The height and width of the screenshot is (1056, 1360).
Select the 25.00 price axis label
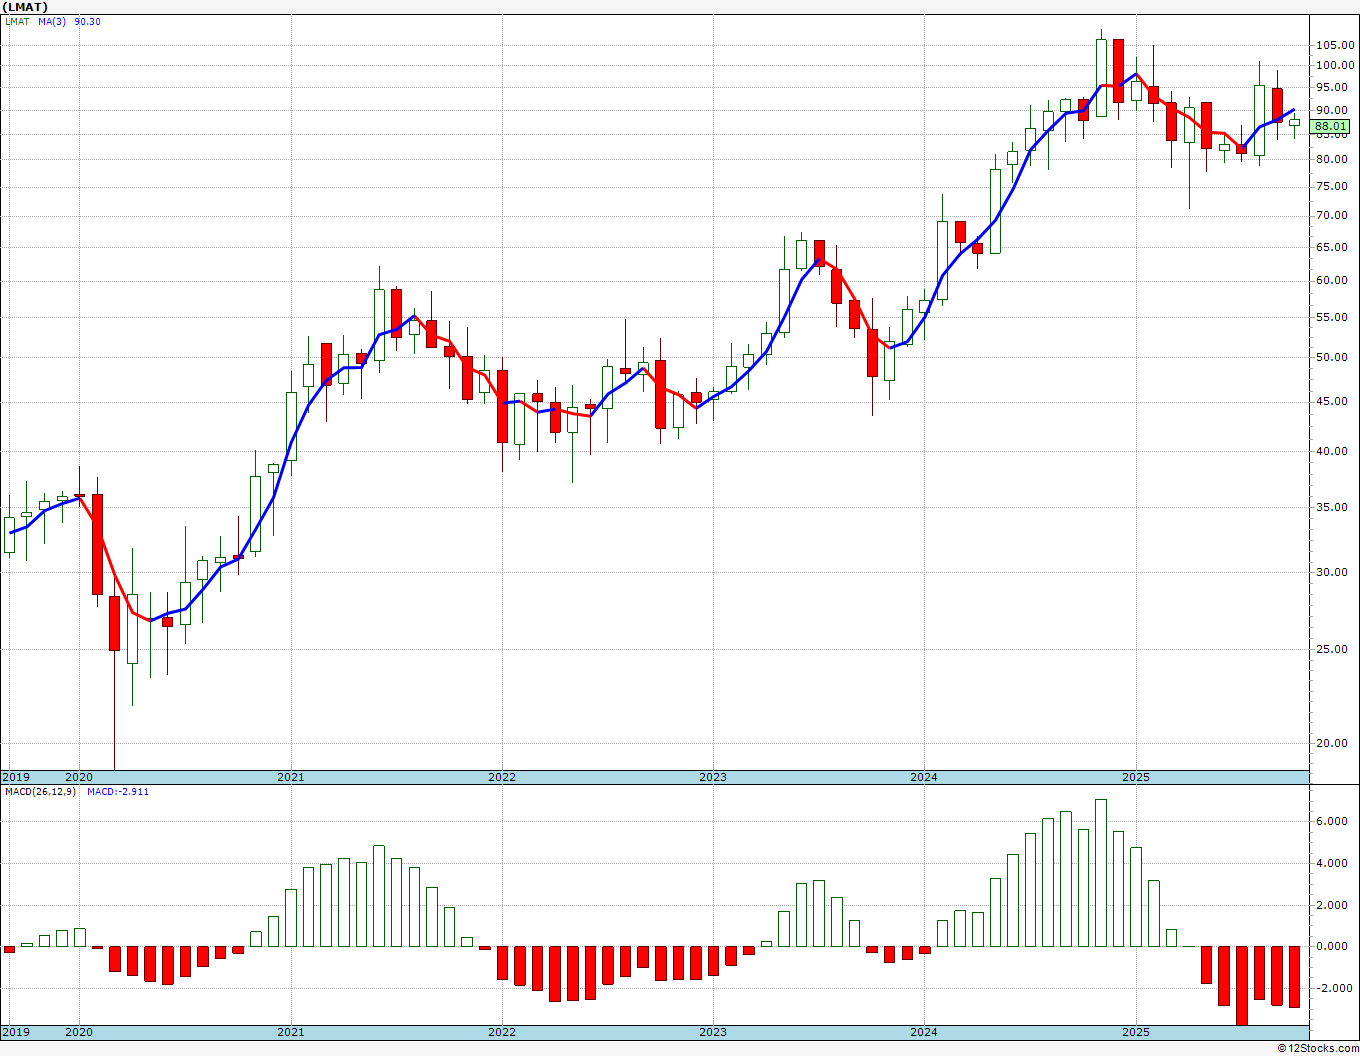[1334, 650]
